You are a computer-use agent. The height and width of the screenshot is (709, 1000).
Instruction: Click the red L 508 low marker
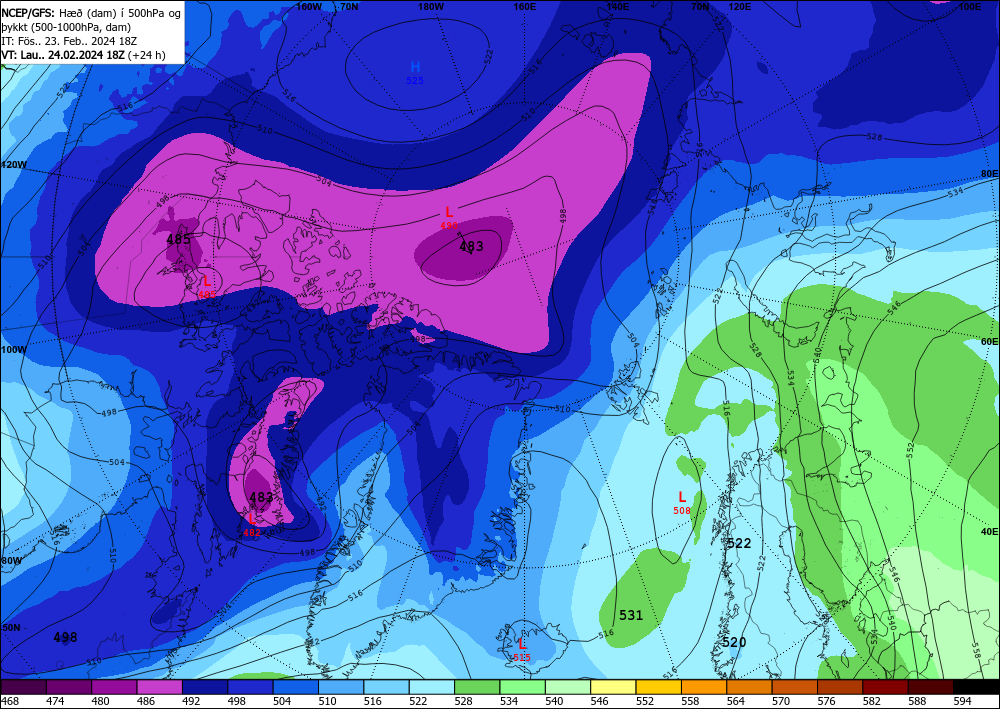coord(682,502)
